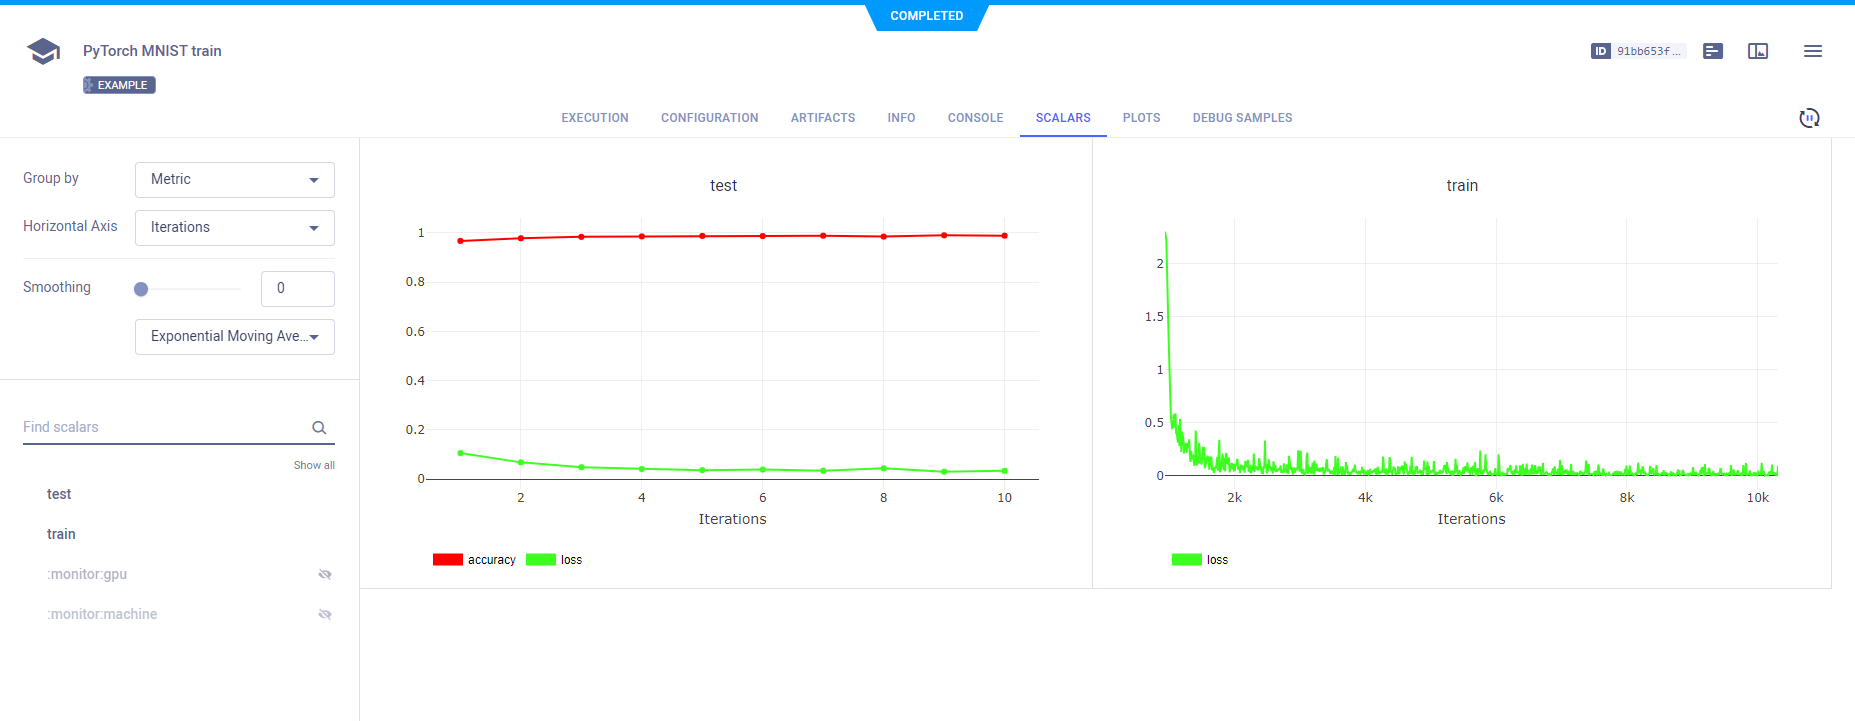Open Horizontal Axis Iterations dropdown
The height and width of the screenshot is (721, 1855).
tap(234, 228)
